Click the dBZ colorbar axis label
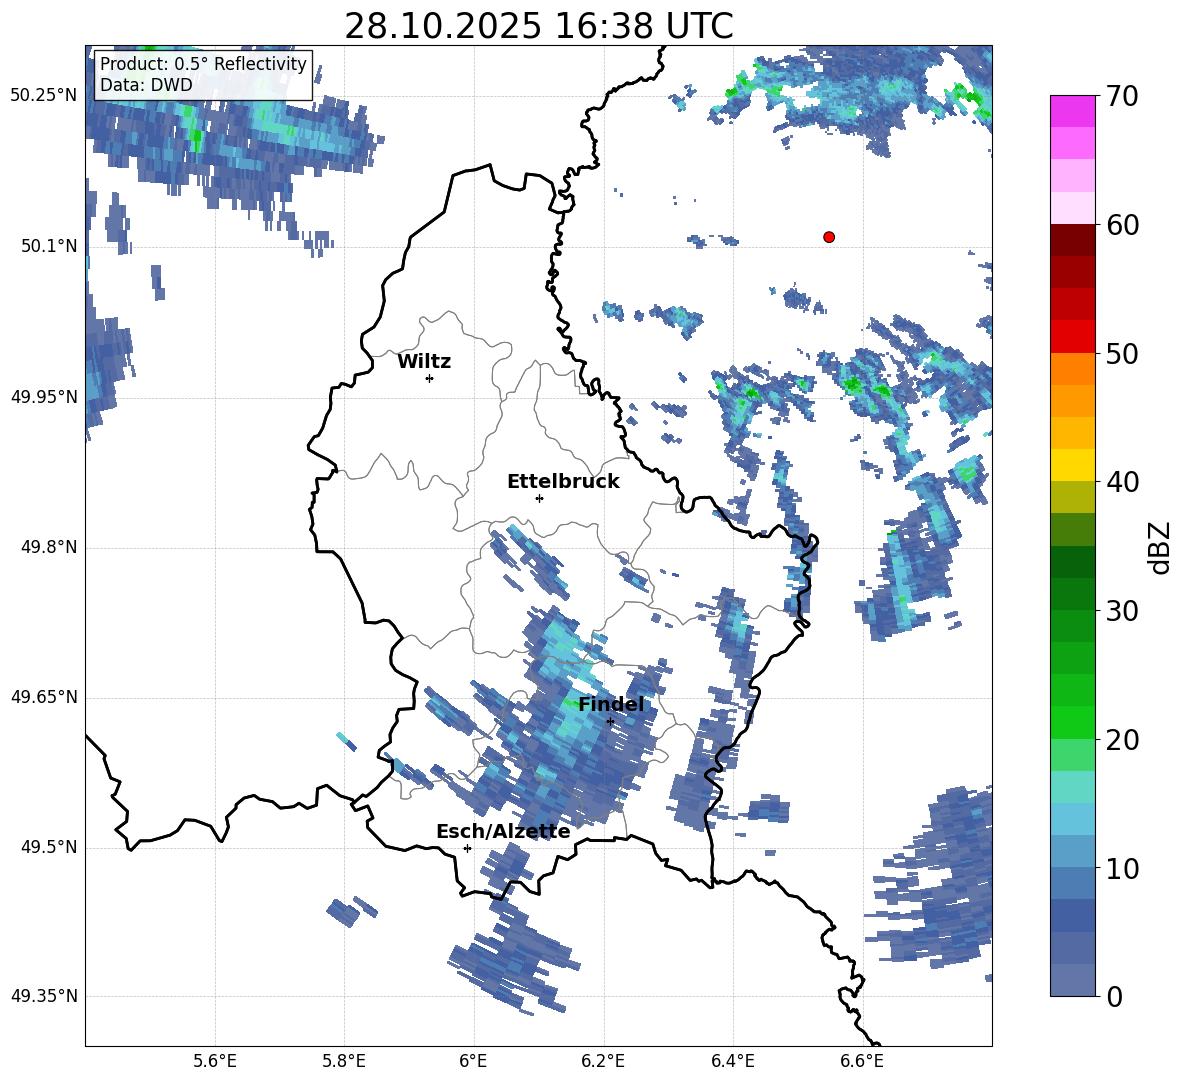Image resolution: width=1184 pixels, height=1081 pixels. [1158, 547]
